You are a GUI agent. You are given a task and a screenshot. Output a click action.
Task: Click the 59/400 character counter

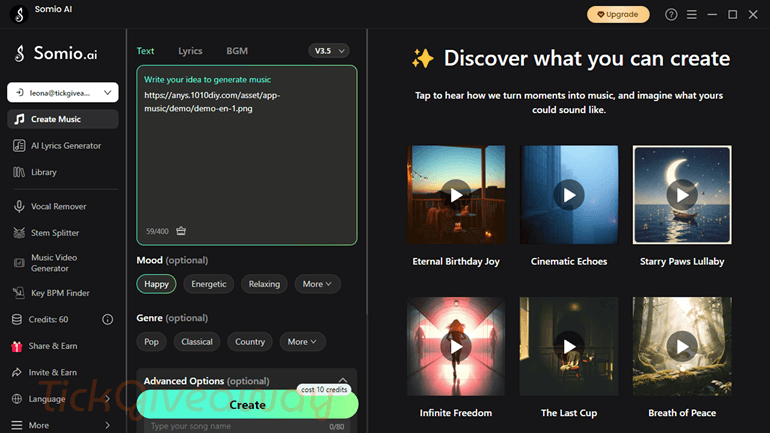[x=157, y=231]
